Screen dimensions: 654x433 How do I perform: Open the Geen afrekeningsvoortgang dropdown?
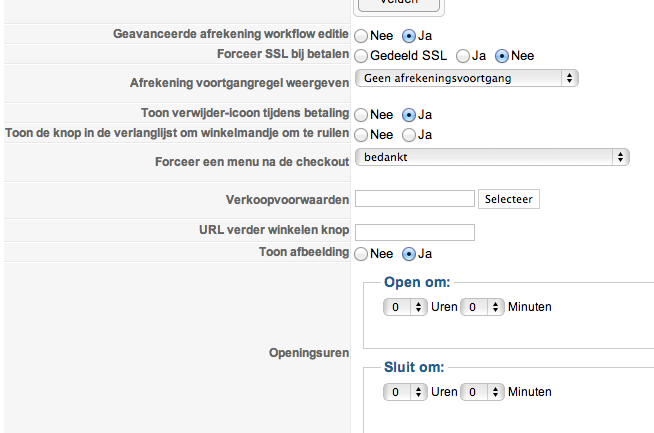467,77
